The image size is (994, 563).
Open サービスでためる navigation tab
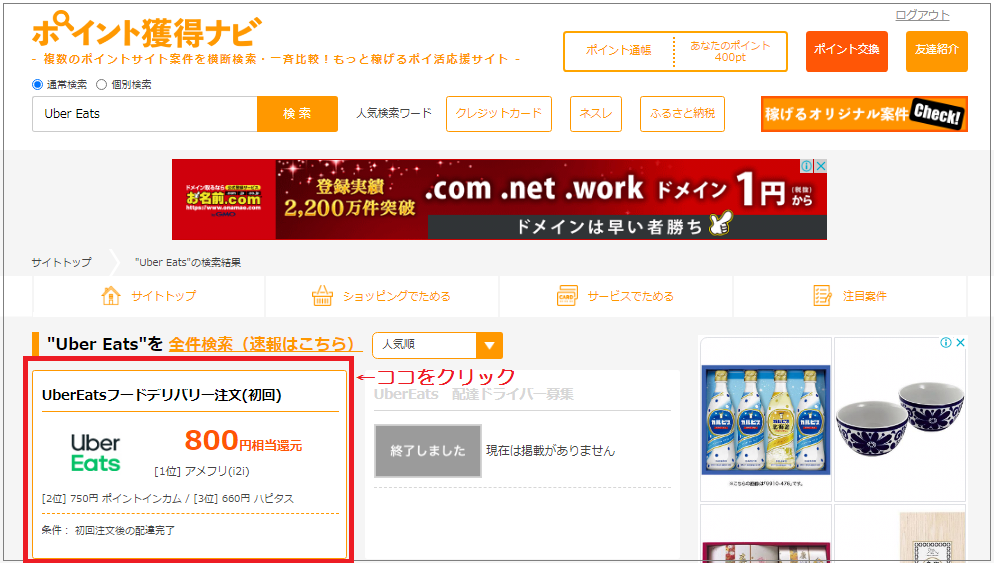pos(616,295)
